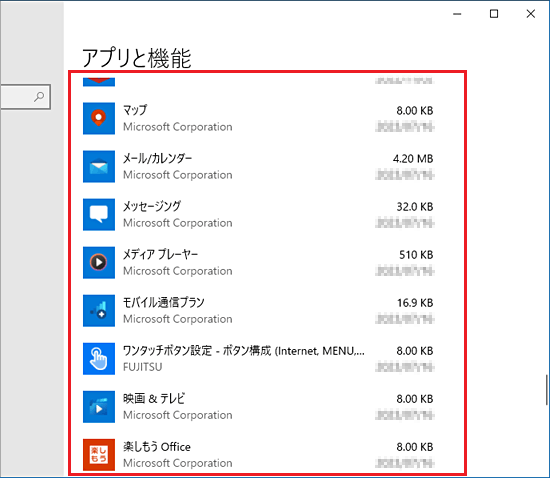Click the Mail/Calendar (メール/カレンダー) app icon
Screen dimensions: 550x478
coord(99,167)
